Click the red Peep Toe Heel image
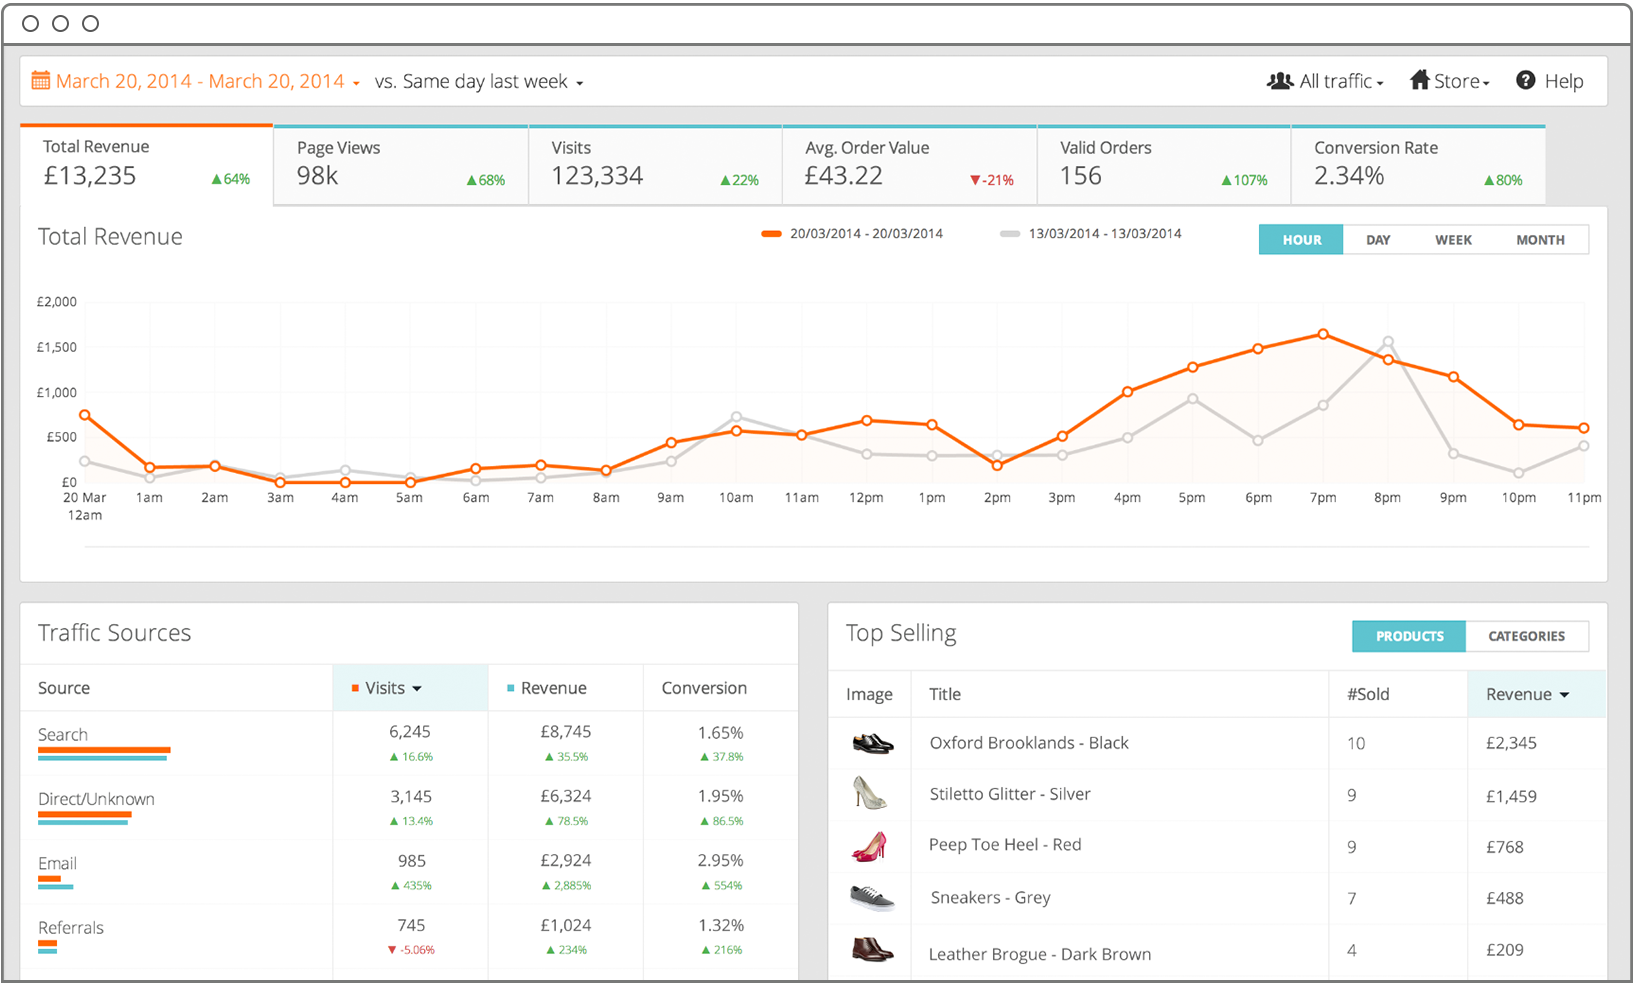 [869, 846]
